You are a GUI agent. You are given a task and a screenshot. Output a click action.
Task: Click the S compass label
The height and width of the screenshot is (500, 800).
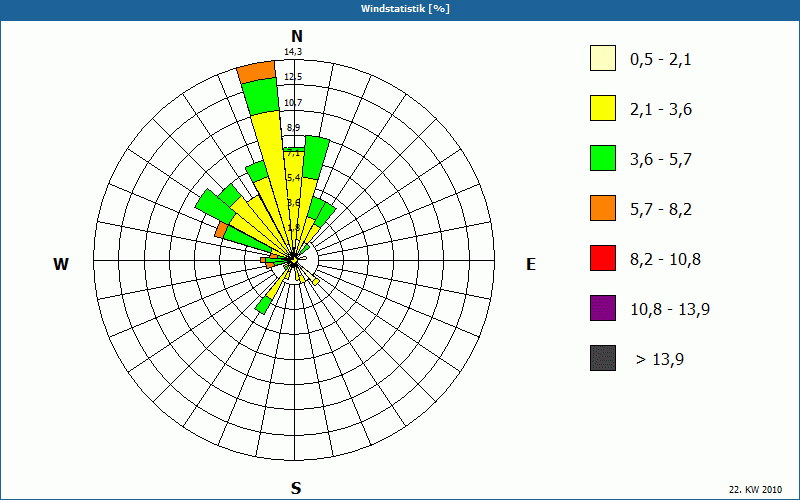(x=296, y=488)
